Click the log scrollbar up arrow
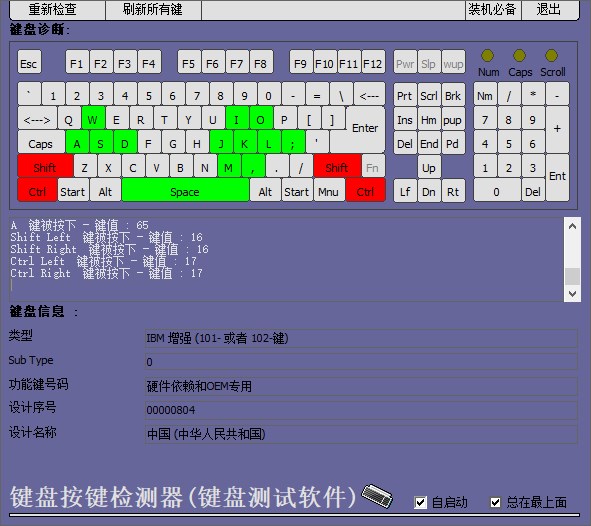Viewport: 591px width, 526px height. (572, 226)
